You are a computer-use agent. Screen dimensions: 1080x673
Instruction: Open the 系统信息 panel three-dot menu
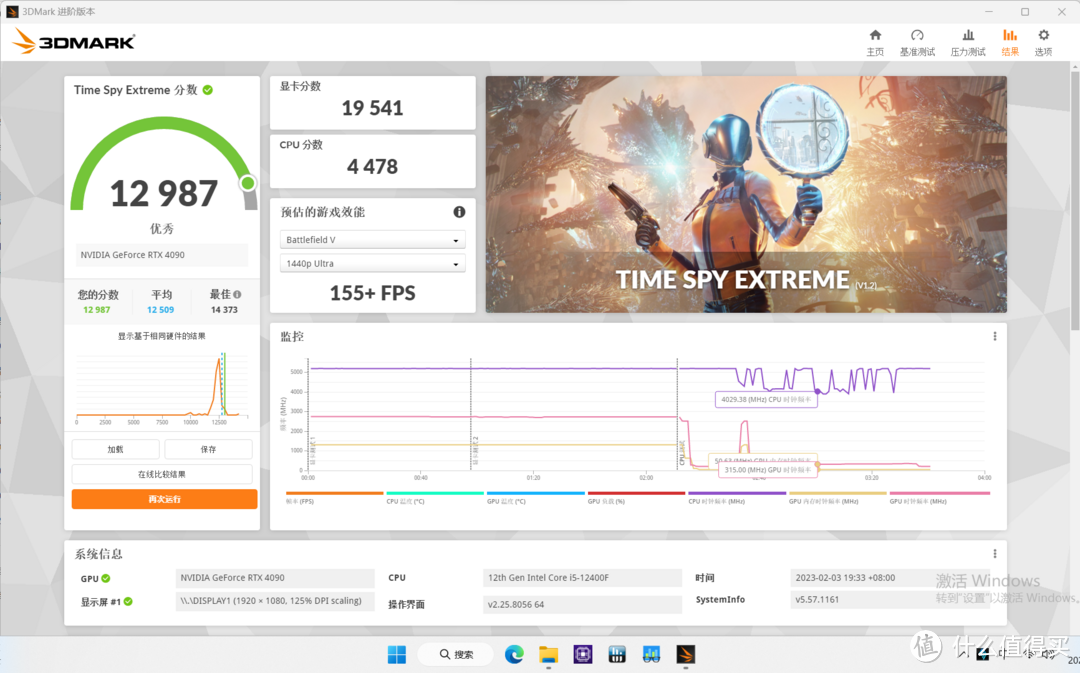[995, 554]
